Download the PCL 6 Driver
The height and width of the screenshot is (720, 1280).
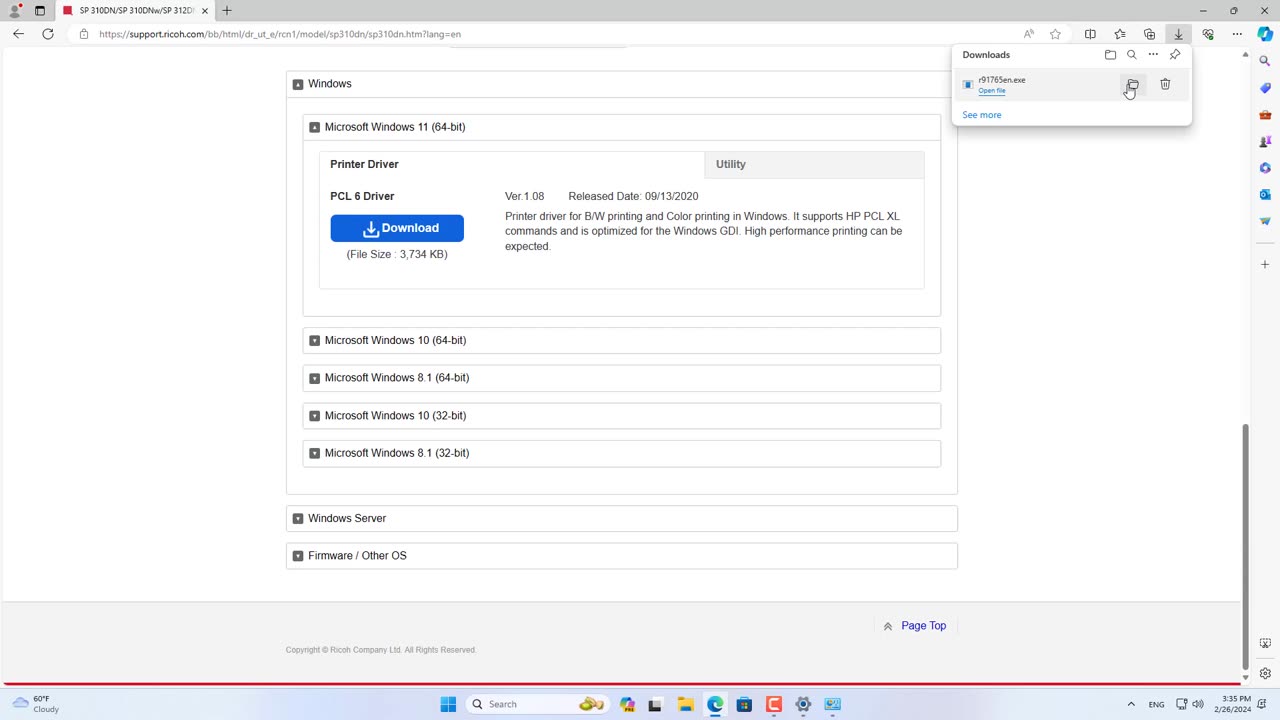coord(397,228)
